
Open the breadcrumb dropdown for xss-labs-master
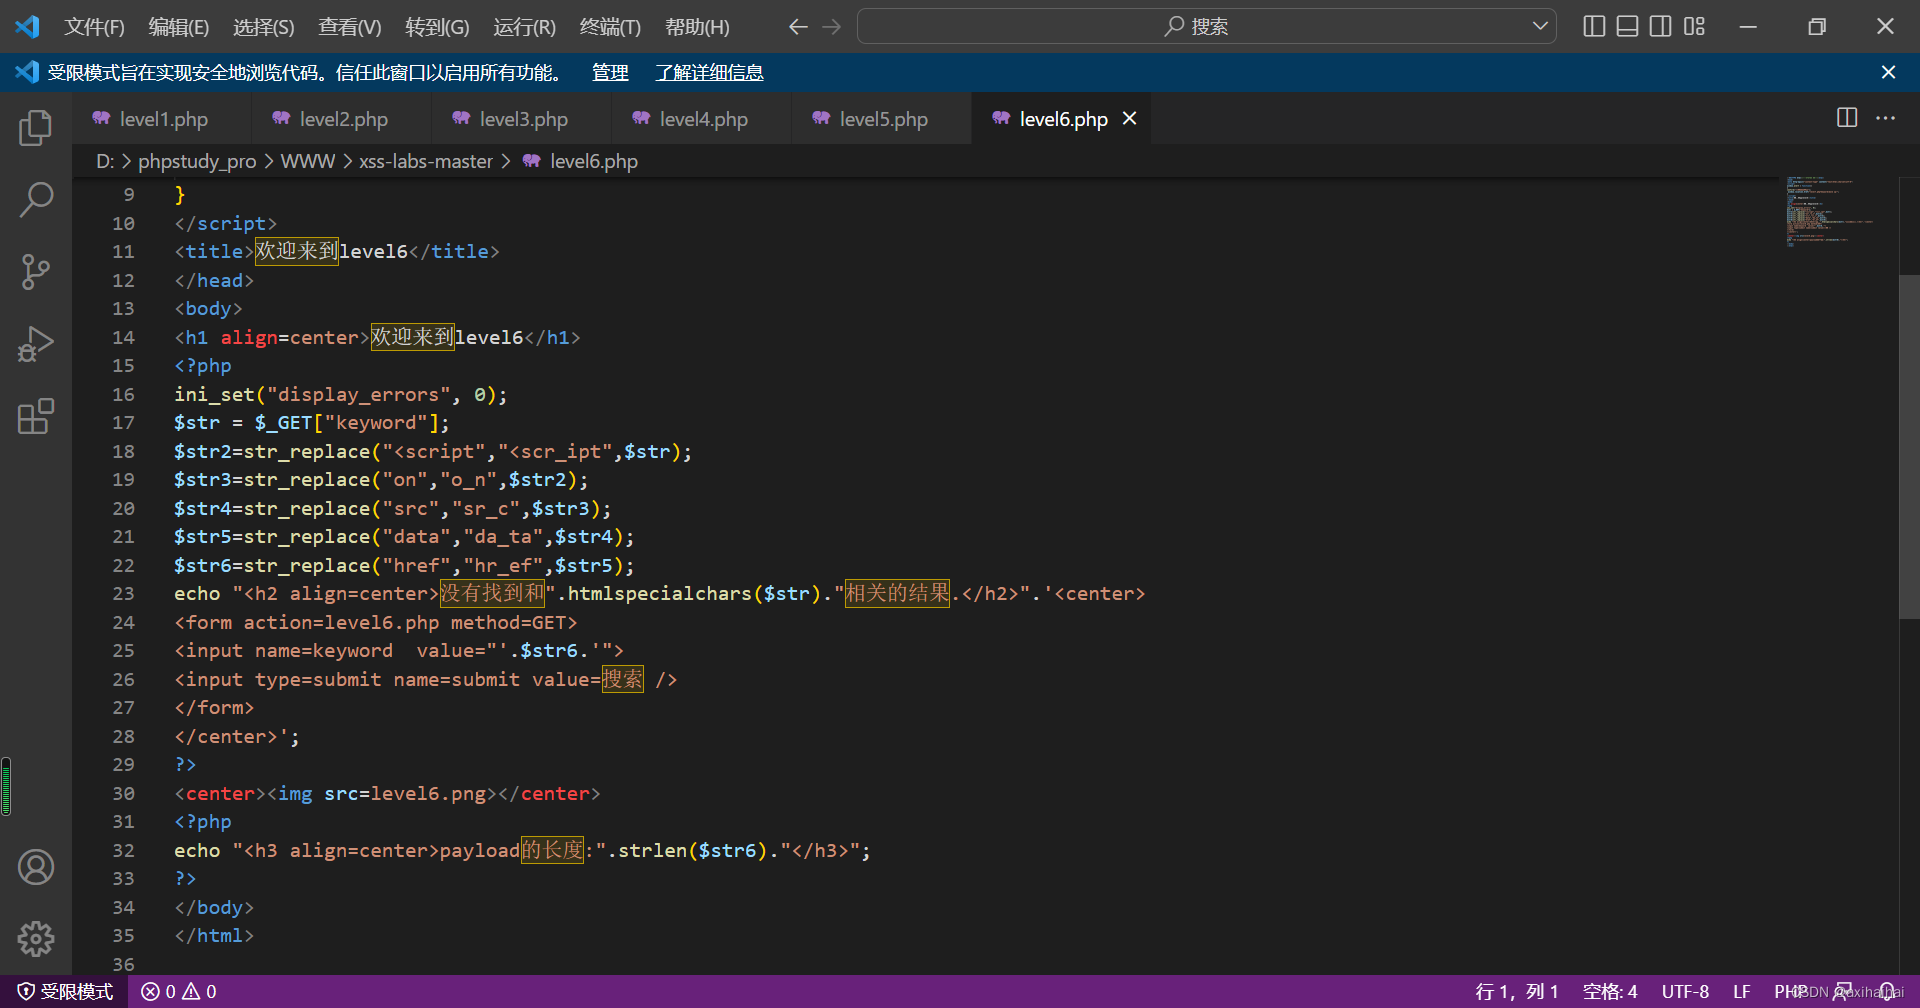426,161
